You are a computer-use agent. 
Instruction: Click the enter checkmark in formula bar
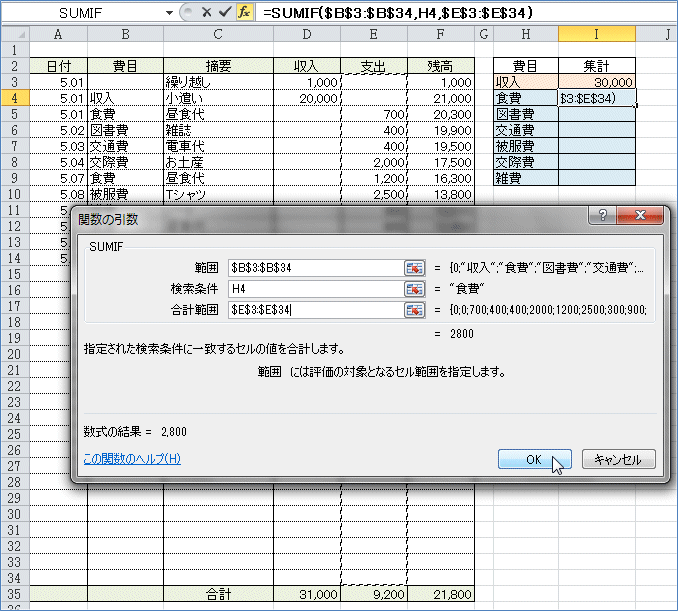[x=224, y=13]
